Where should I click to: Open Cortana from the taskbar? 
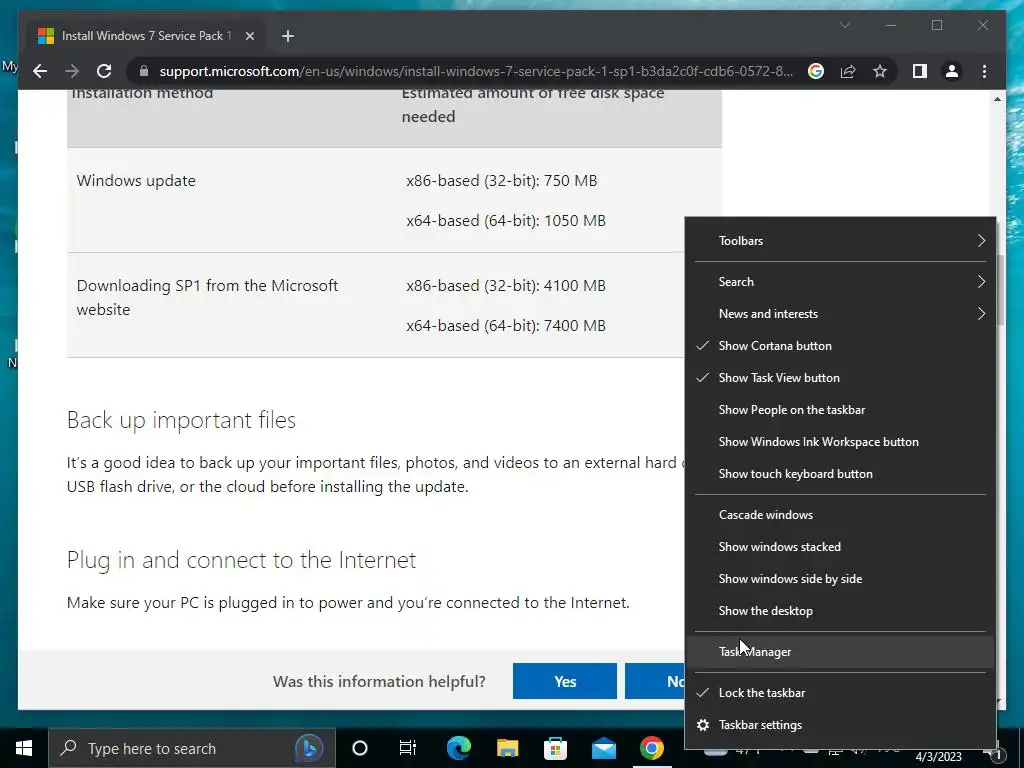coord(360,748)
